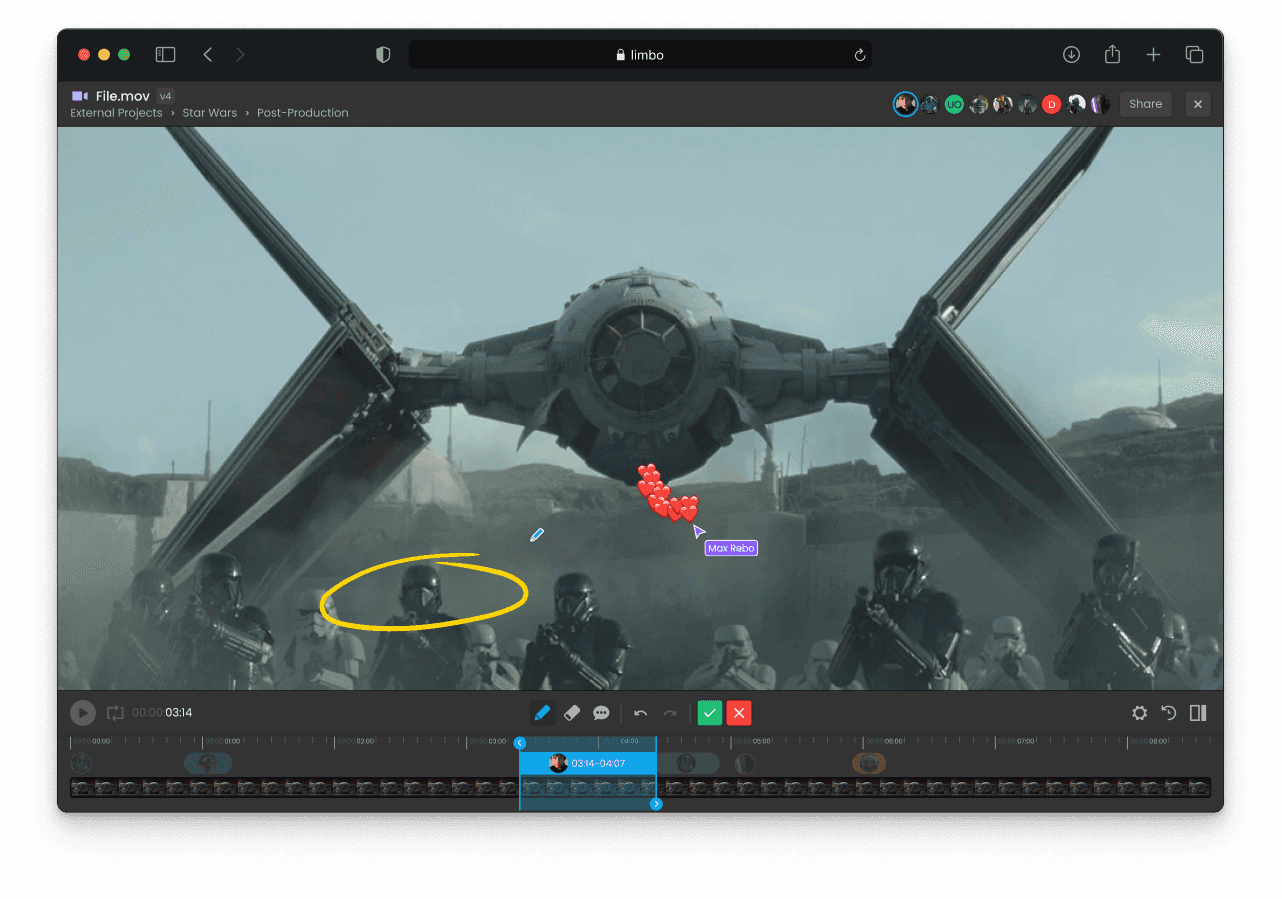
Task: Go to External Projects breadcrumb
Action: (x=116, y=113)
